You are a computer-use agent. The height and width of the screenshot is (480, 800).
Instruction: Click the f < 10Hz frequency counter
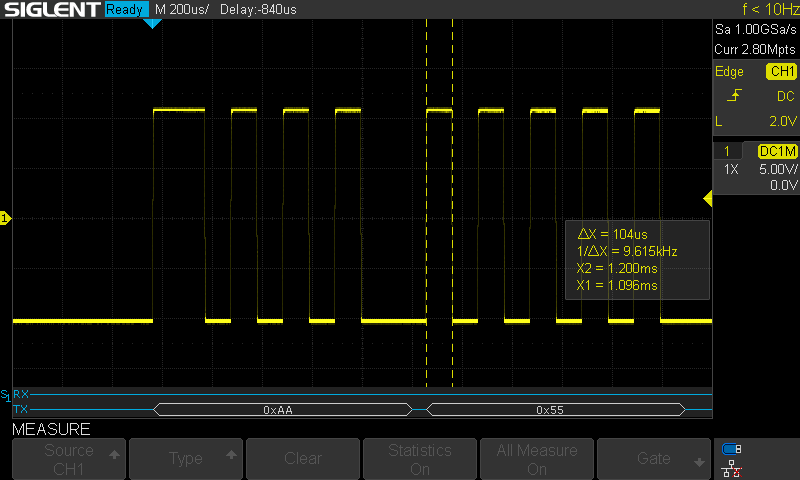click(770, 9)
